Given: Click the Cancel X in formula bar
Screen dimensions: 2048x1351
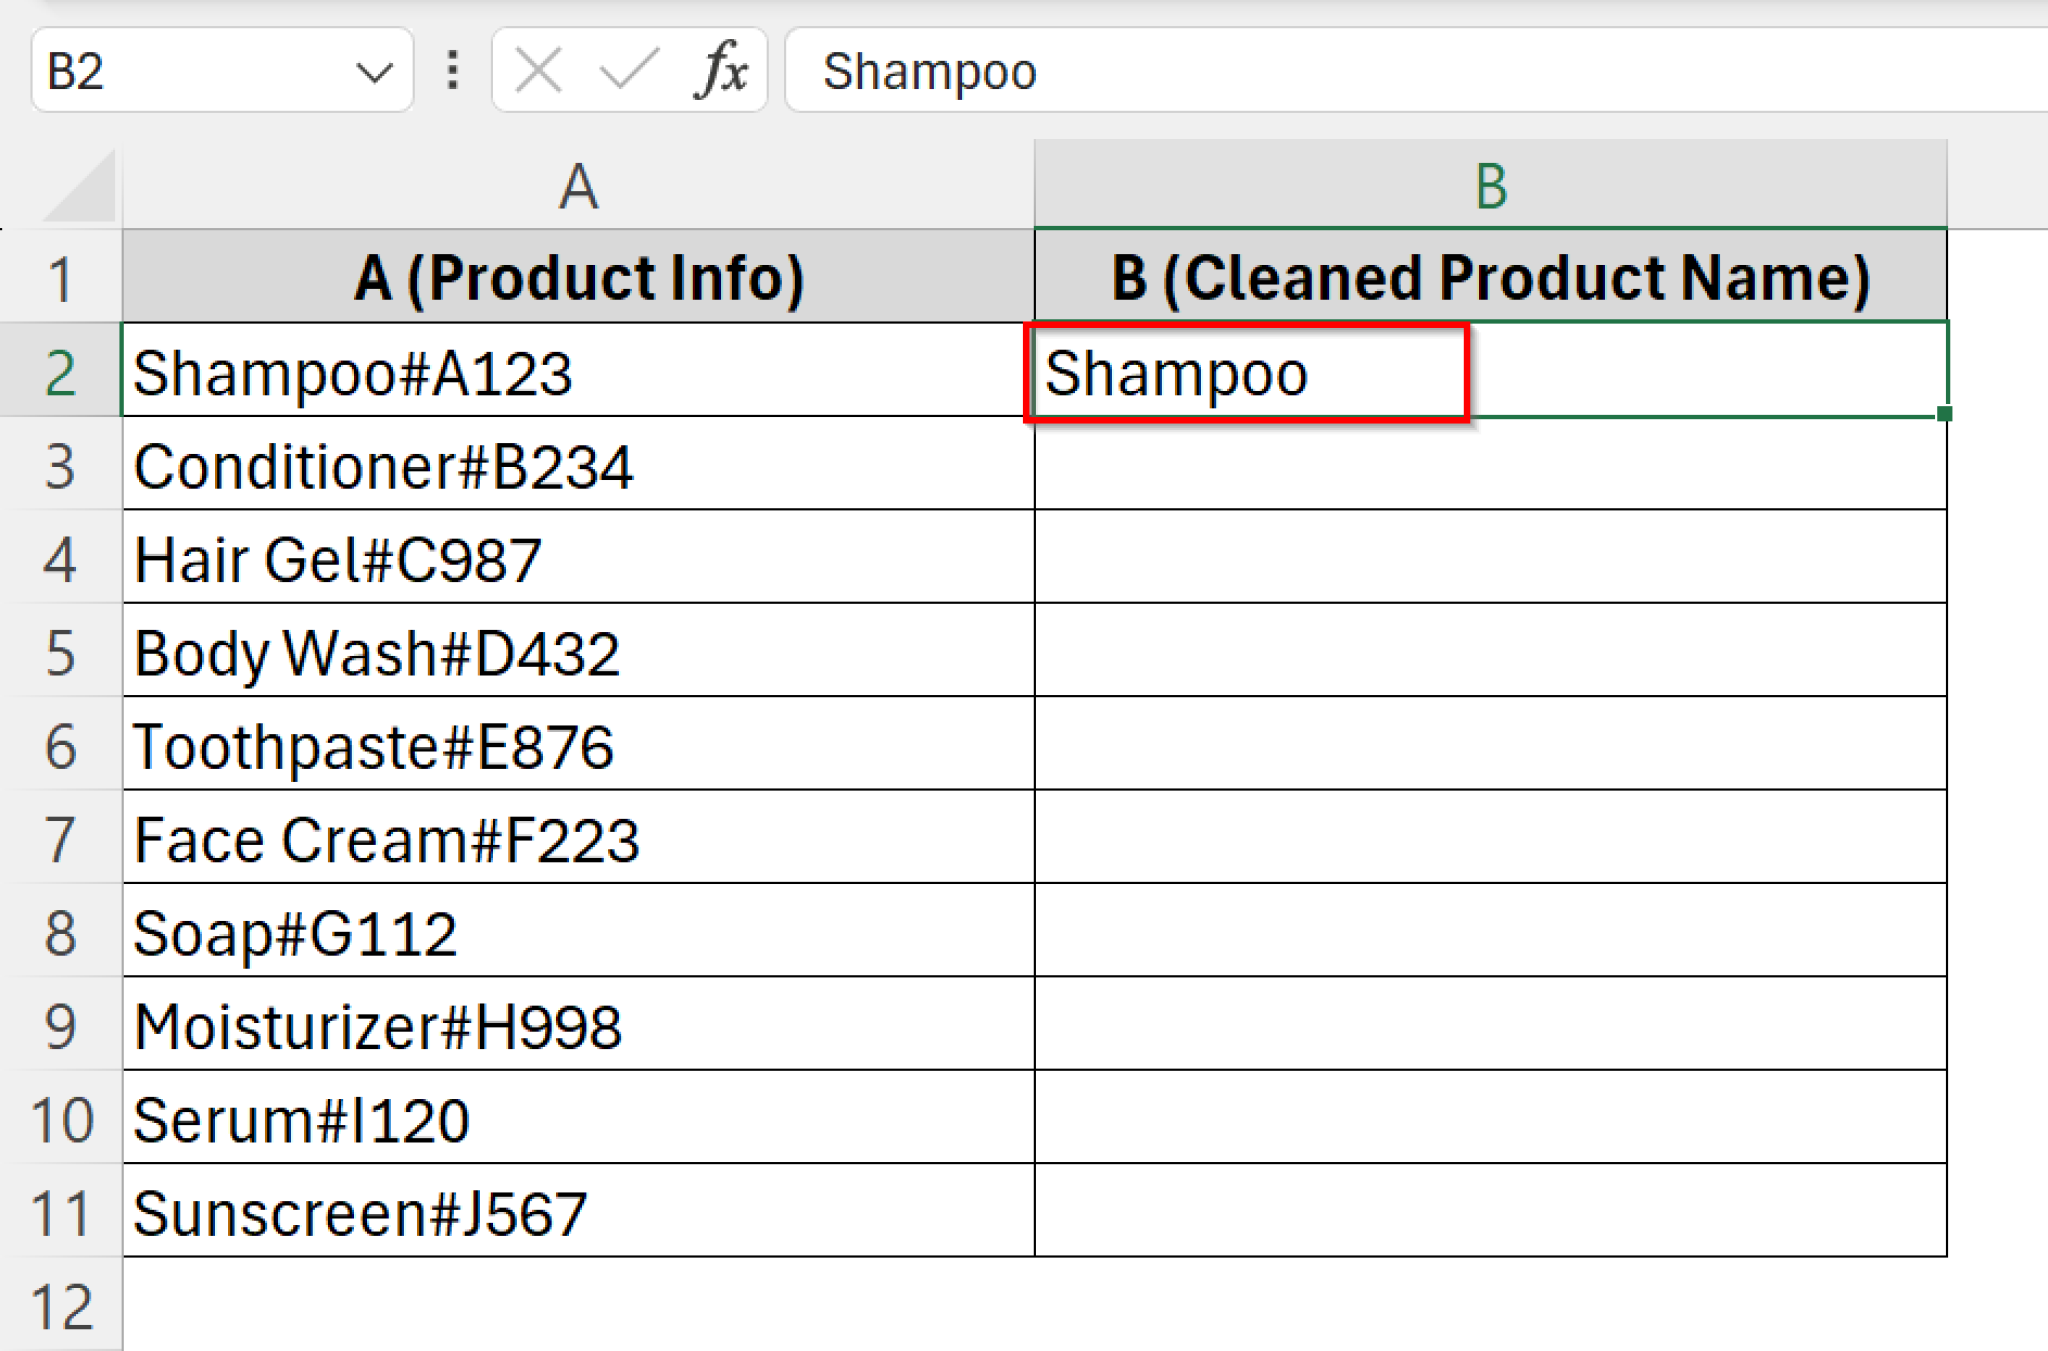Looking at the screenshot, I should point(537,70).
